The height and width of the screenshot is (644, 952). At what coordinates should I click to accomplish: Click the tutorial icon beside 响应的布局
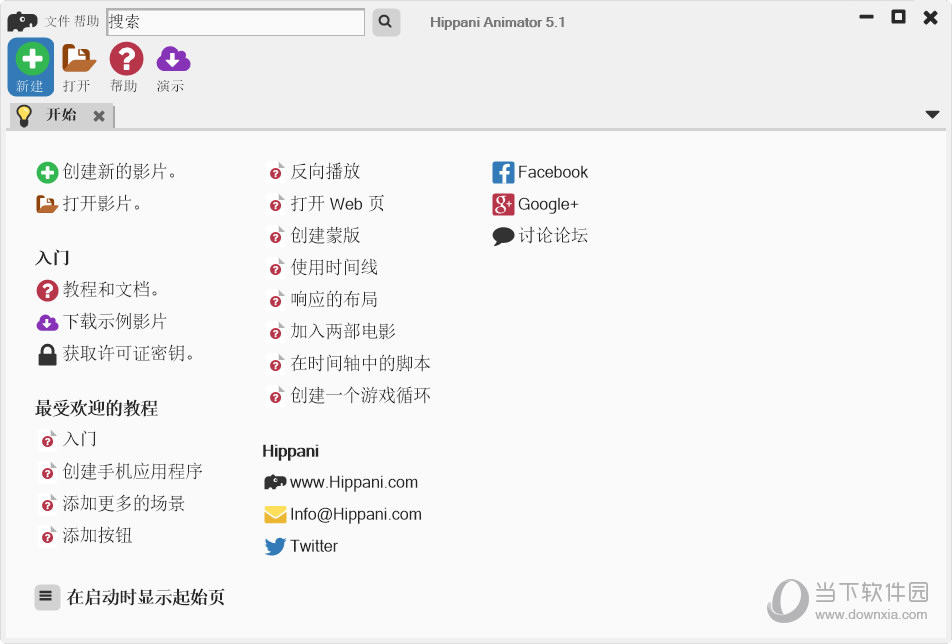point(276,300)
